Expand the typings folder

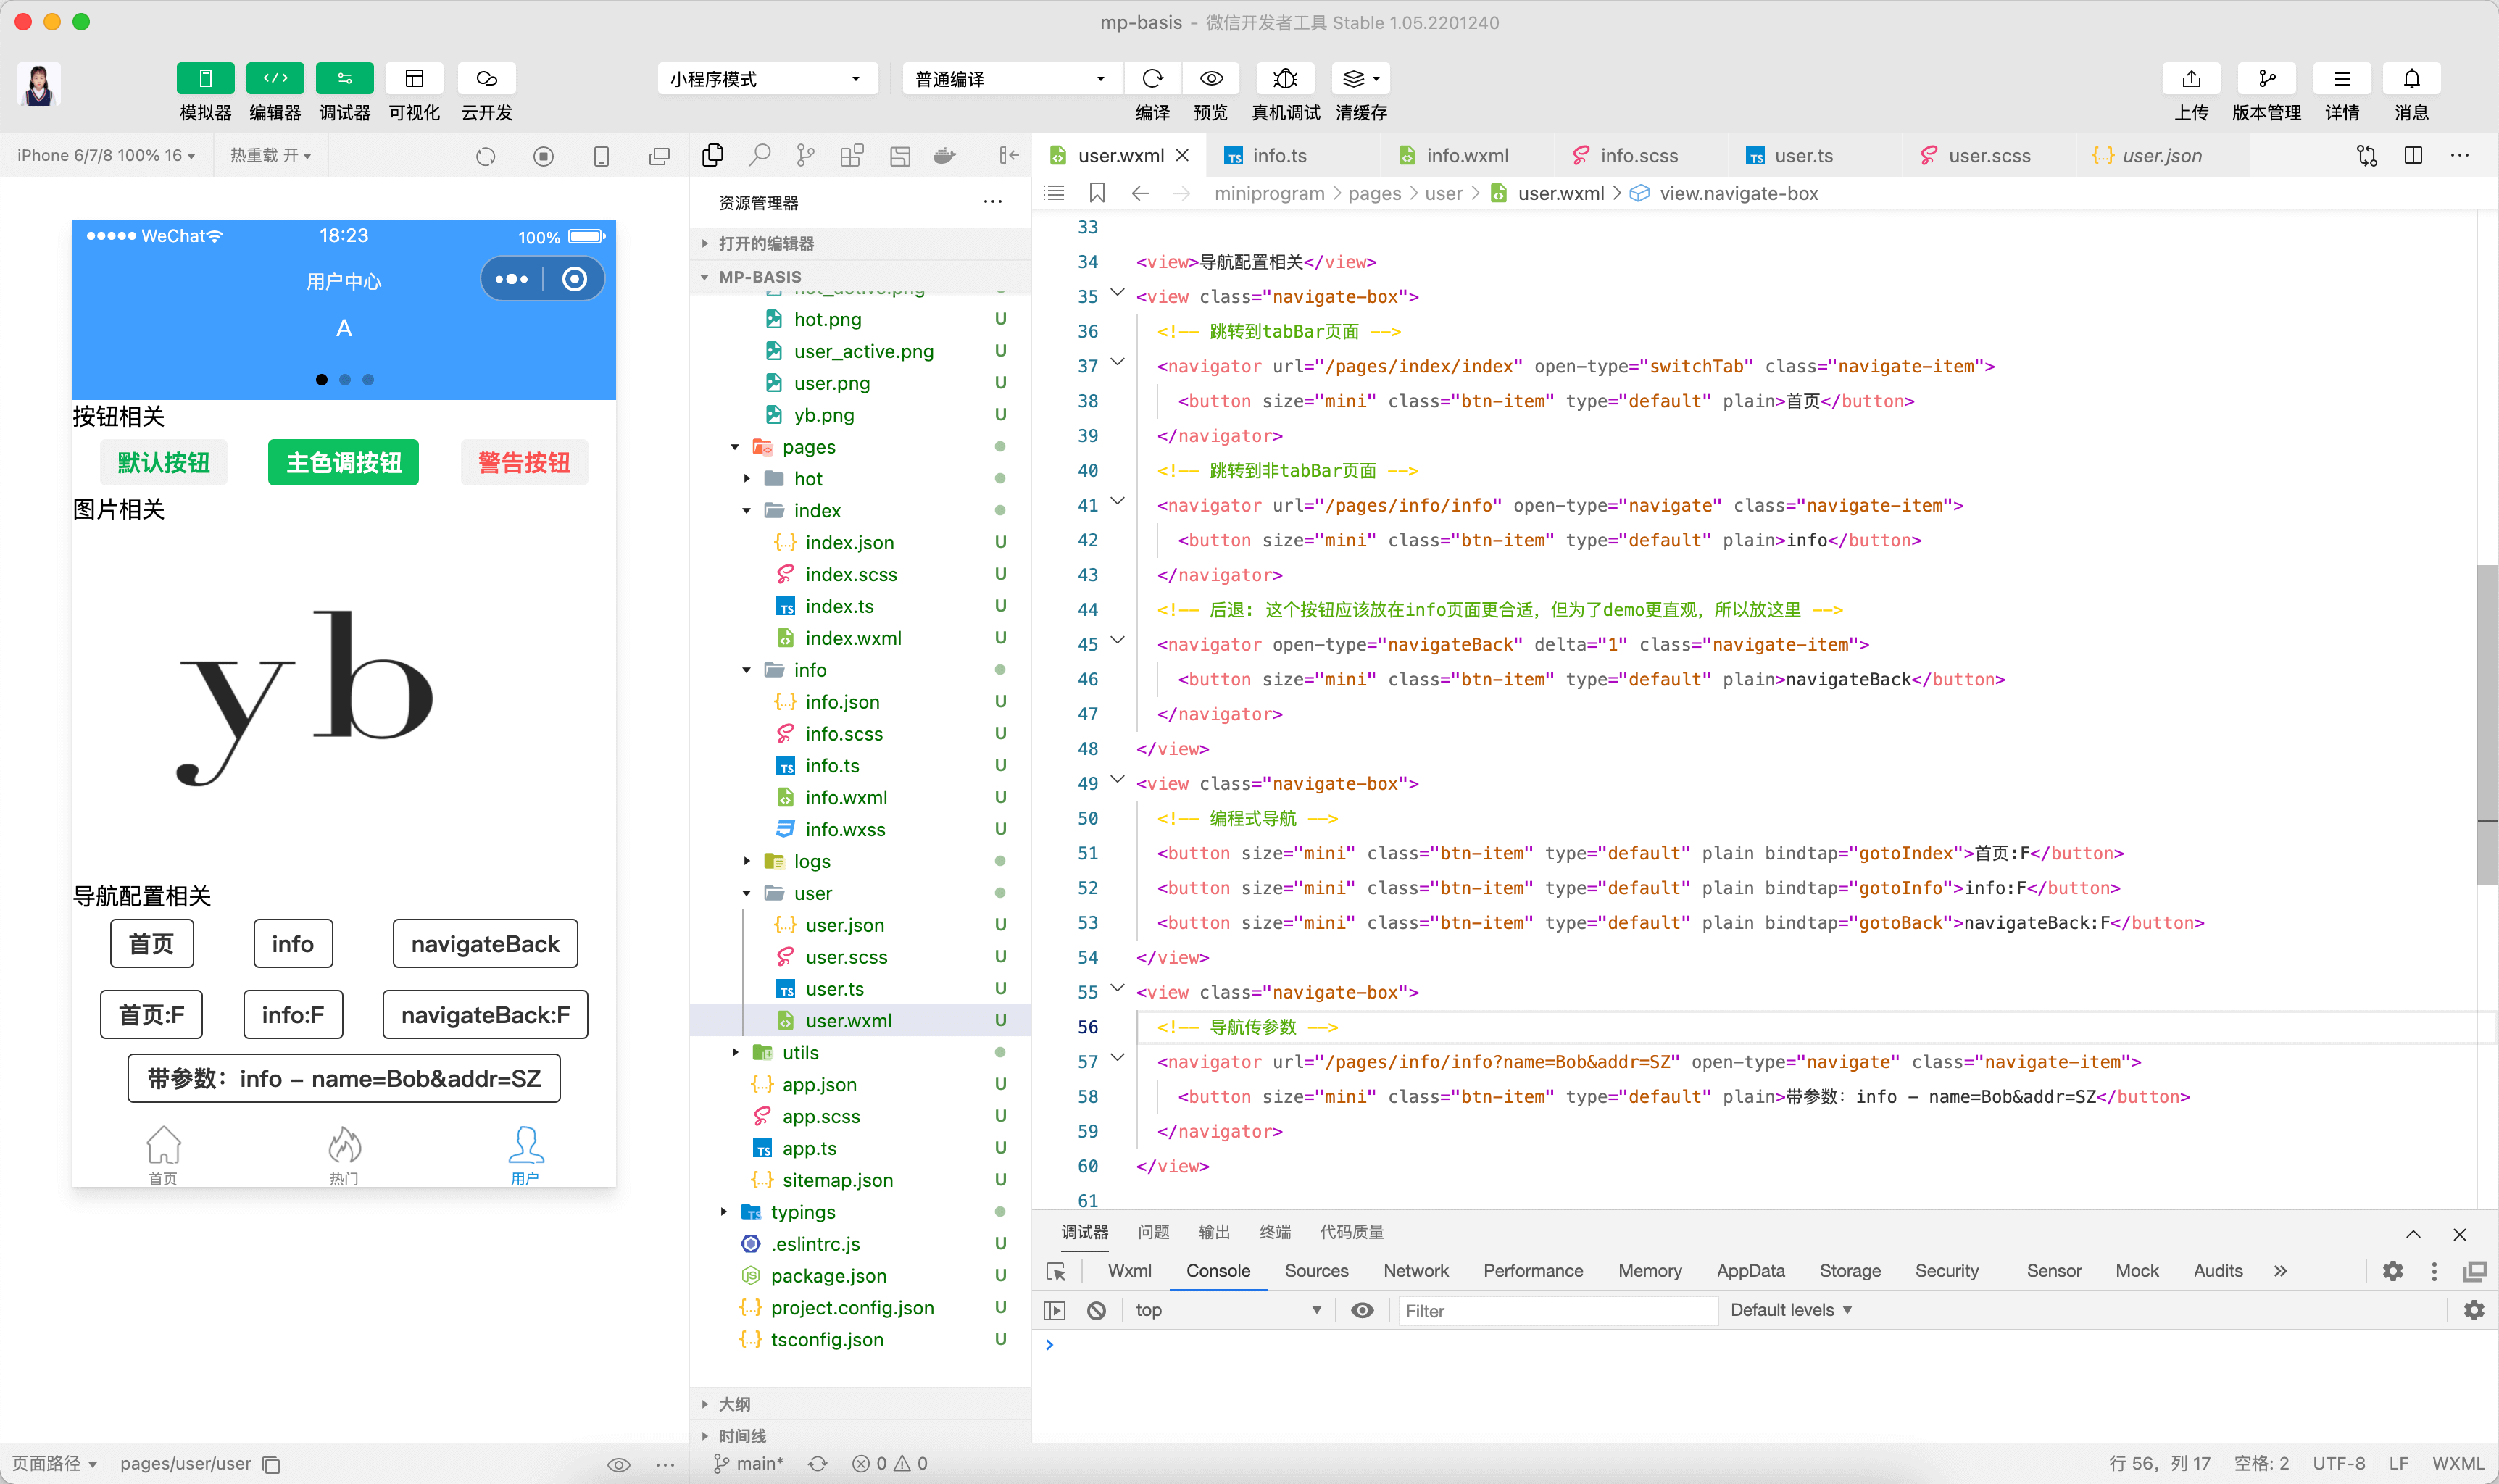(x=724, y=1212)
